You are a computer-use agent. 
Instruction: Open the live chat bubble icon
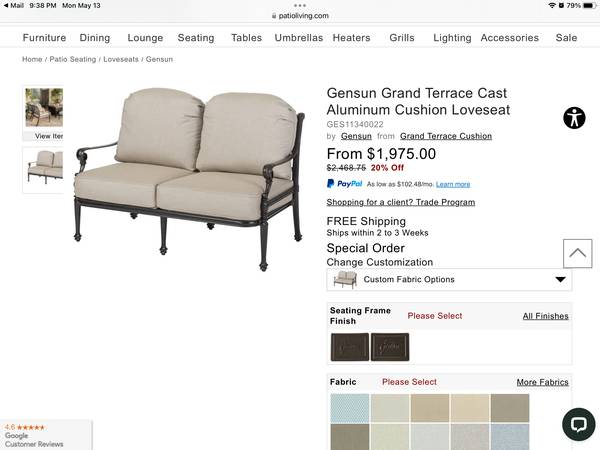pos(579,424)
